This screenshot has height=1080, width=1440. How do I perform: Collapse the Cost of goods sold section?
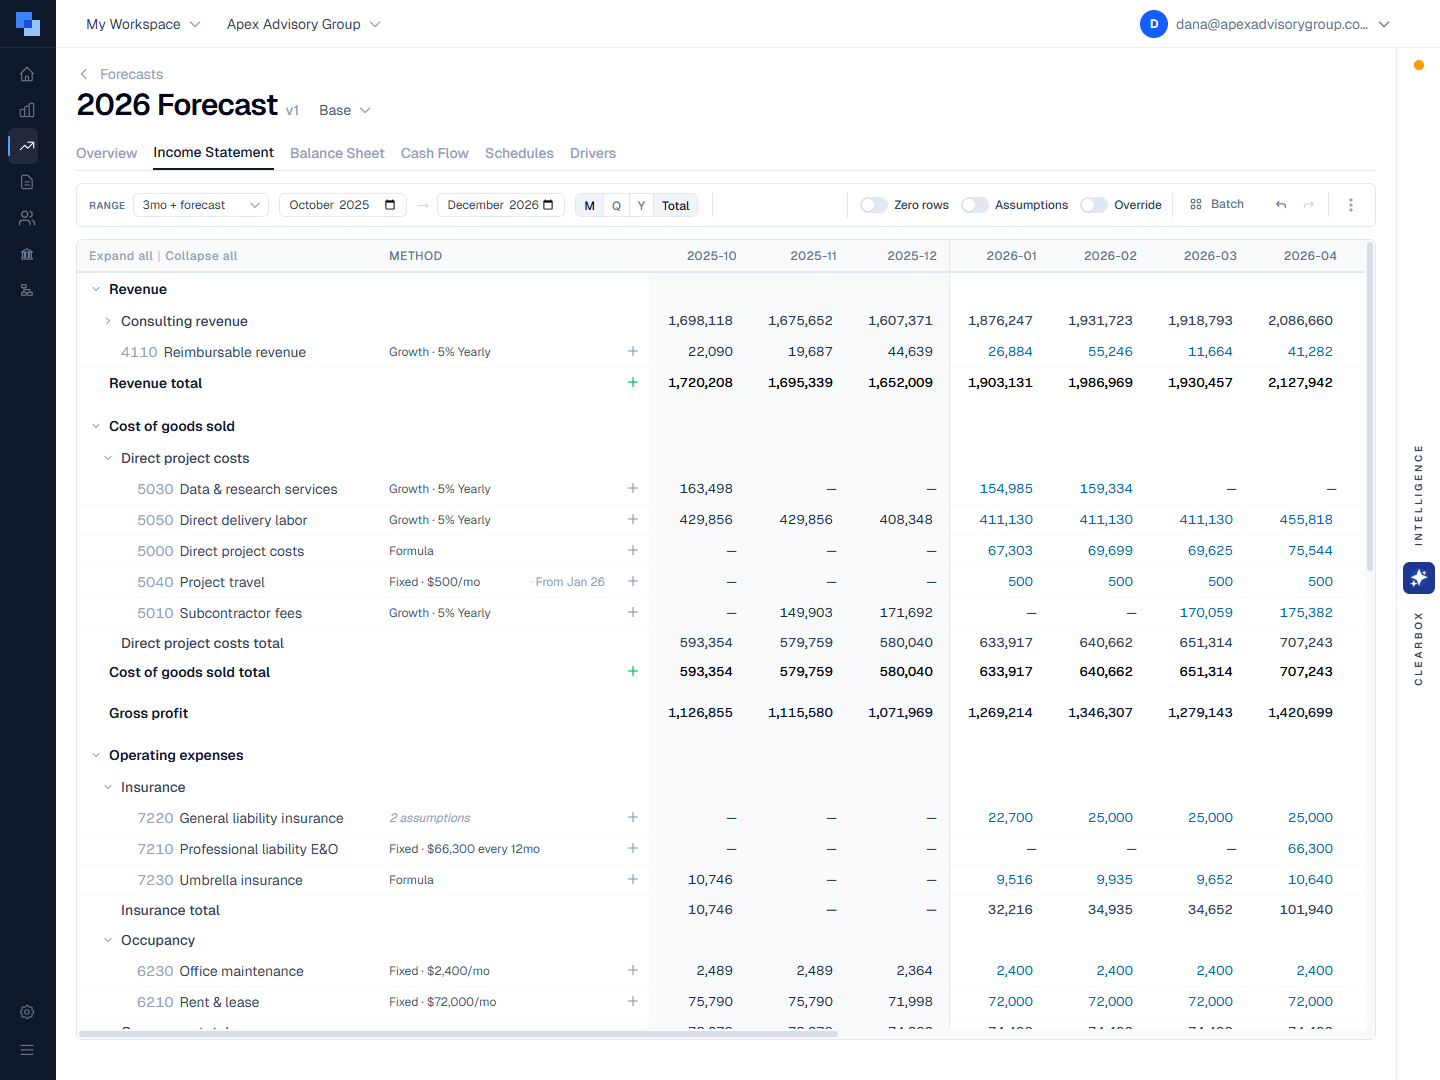click(96, 426)
